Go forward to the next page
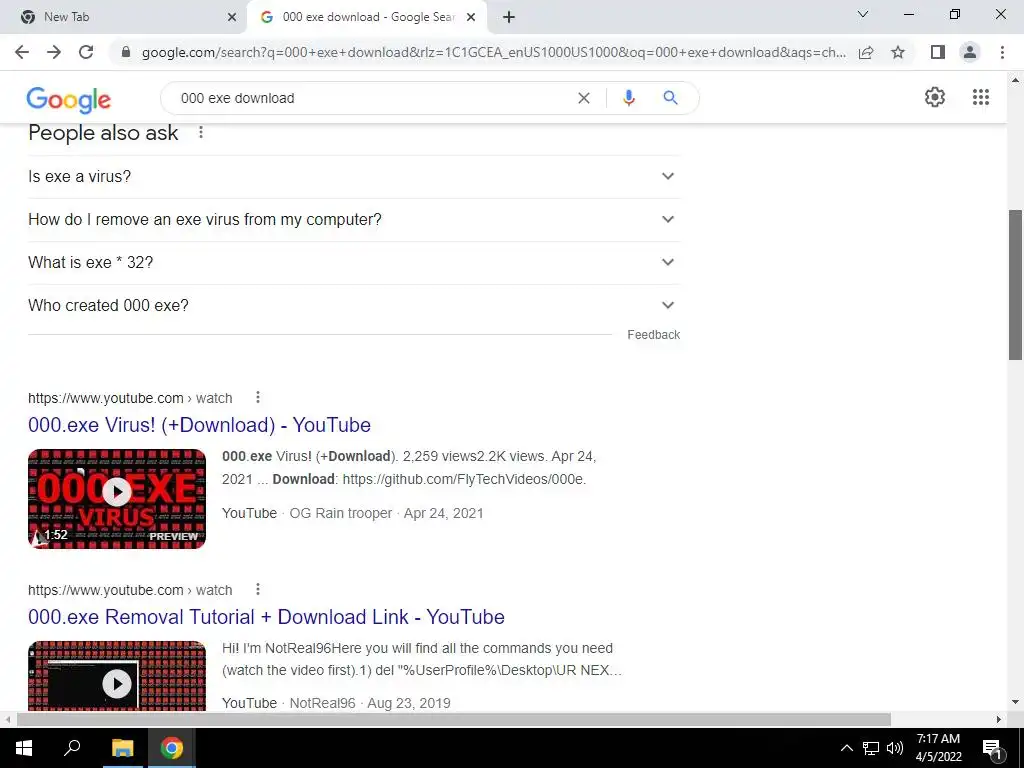Image resolution: width=1024 pixels, height=768 pixels. pos(54,52)
